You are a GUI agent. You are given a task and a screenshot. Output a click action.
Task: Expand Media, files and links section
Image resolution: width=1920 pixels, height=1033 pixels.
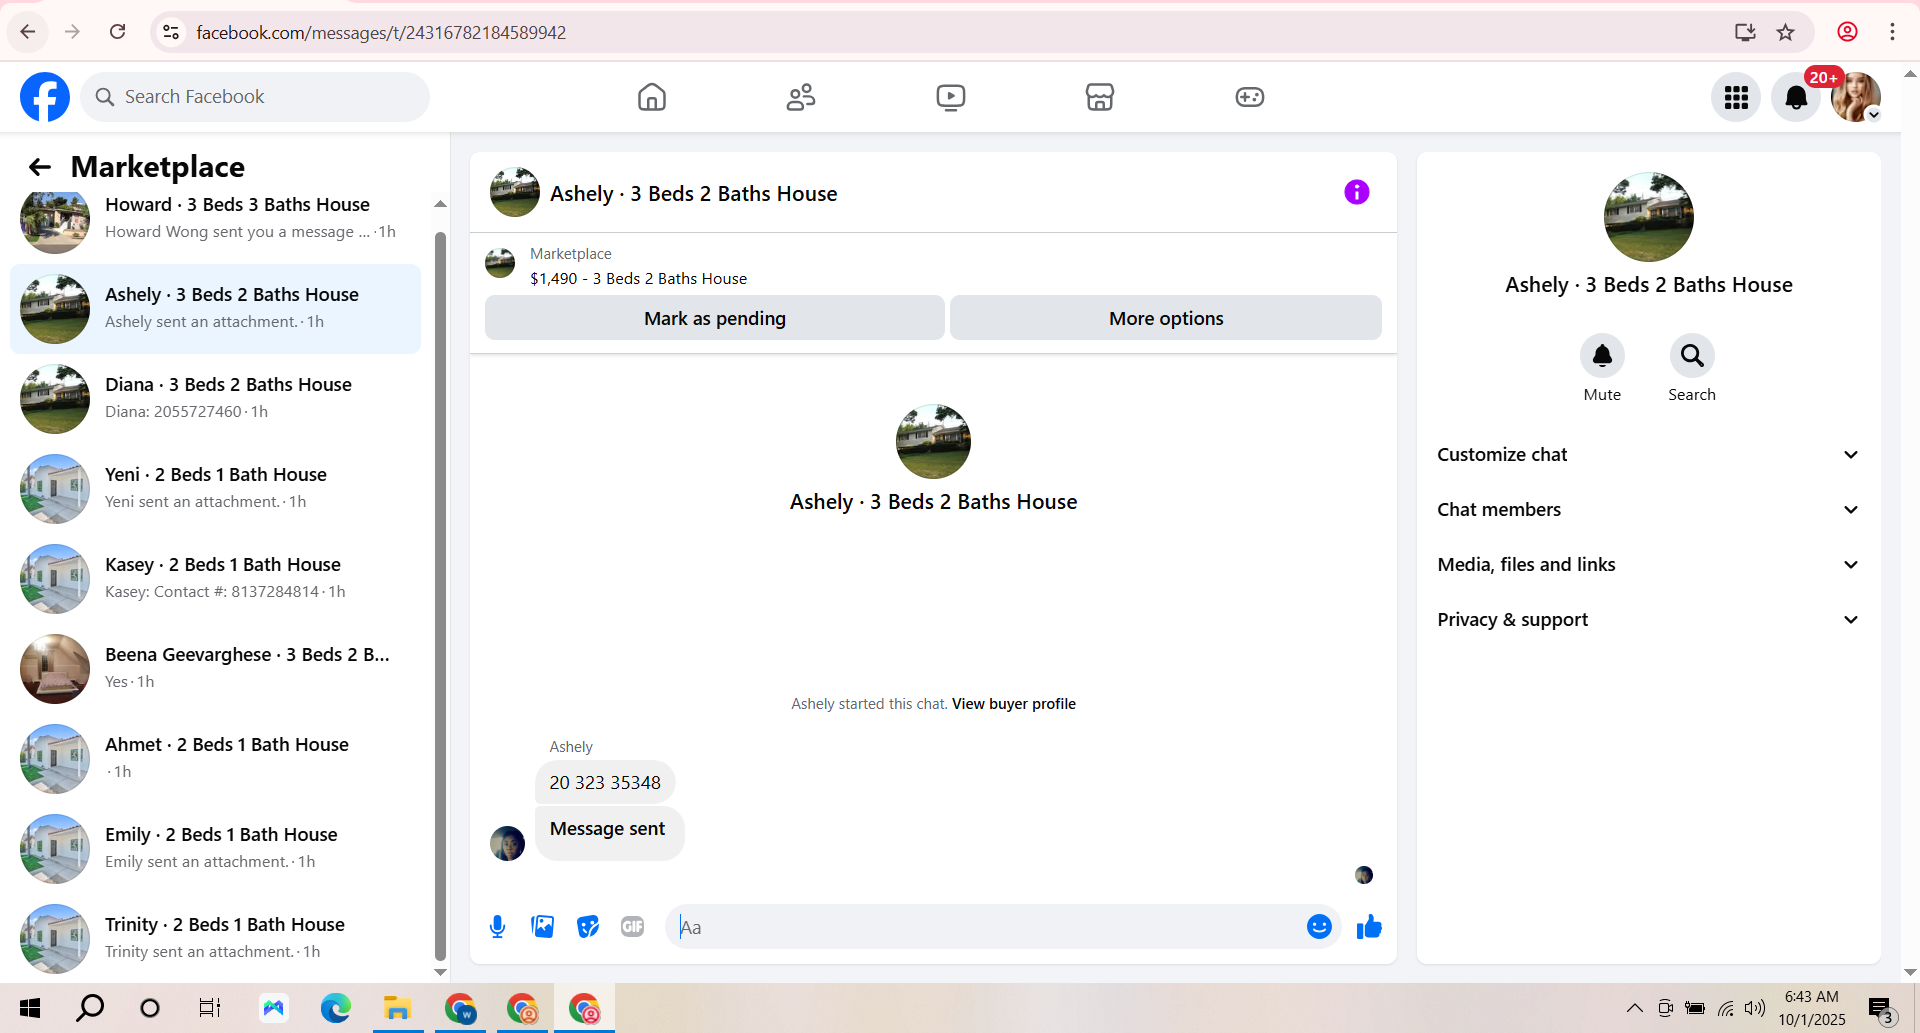point(1648,565)
